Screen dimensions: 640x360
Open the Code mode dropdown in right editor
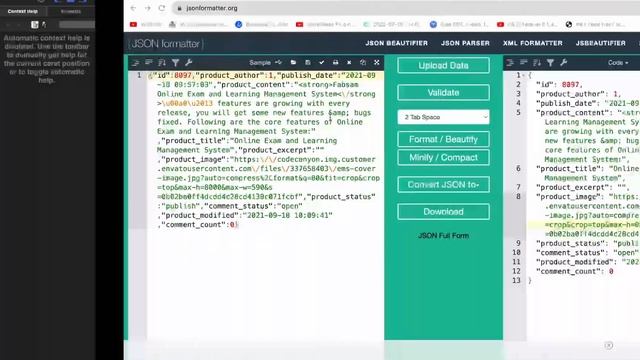coord(618,62)
